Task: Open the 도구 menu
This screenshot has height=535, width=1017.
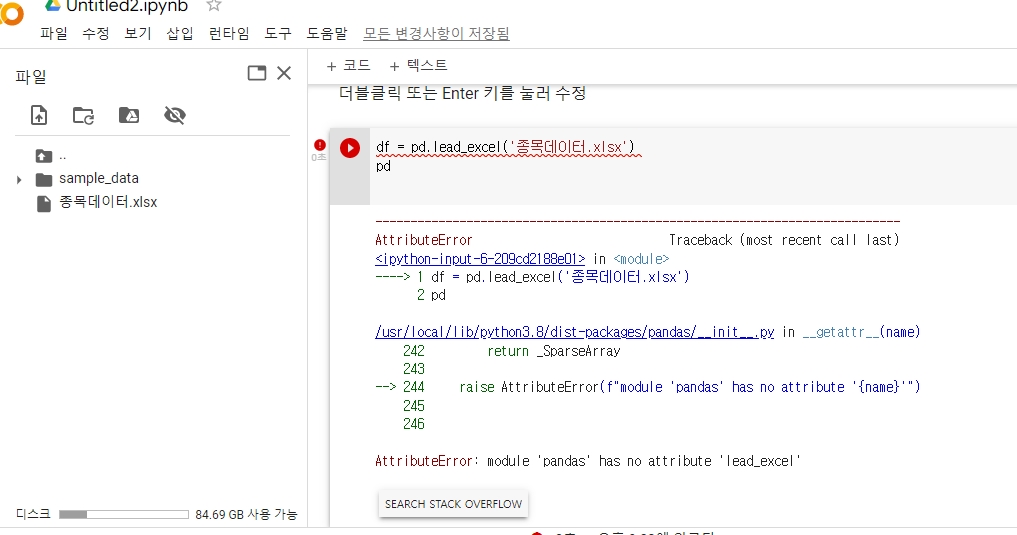Action: pyautogui.click(x=278, y=33)
